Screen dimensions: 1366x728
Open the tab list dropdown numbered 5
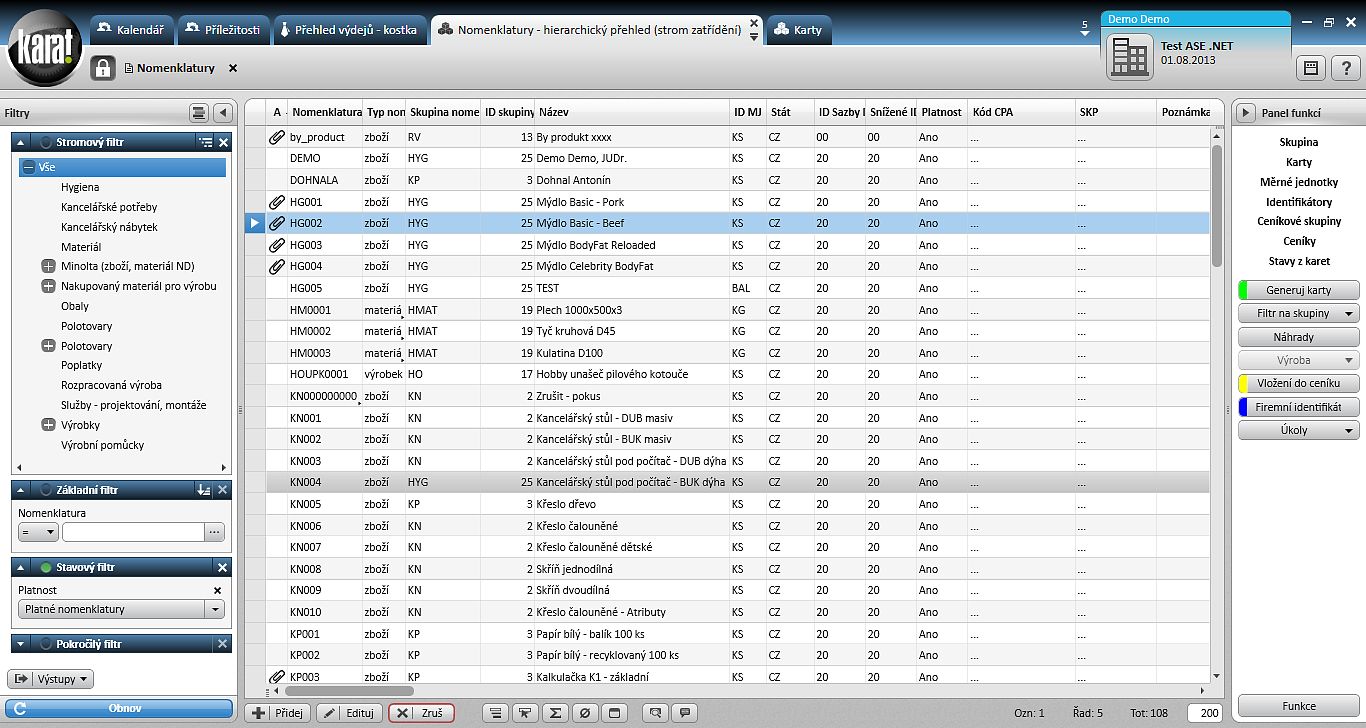pyautogui.click(x=1085, y=29)
